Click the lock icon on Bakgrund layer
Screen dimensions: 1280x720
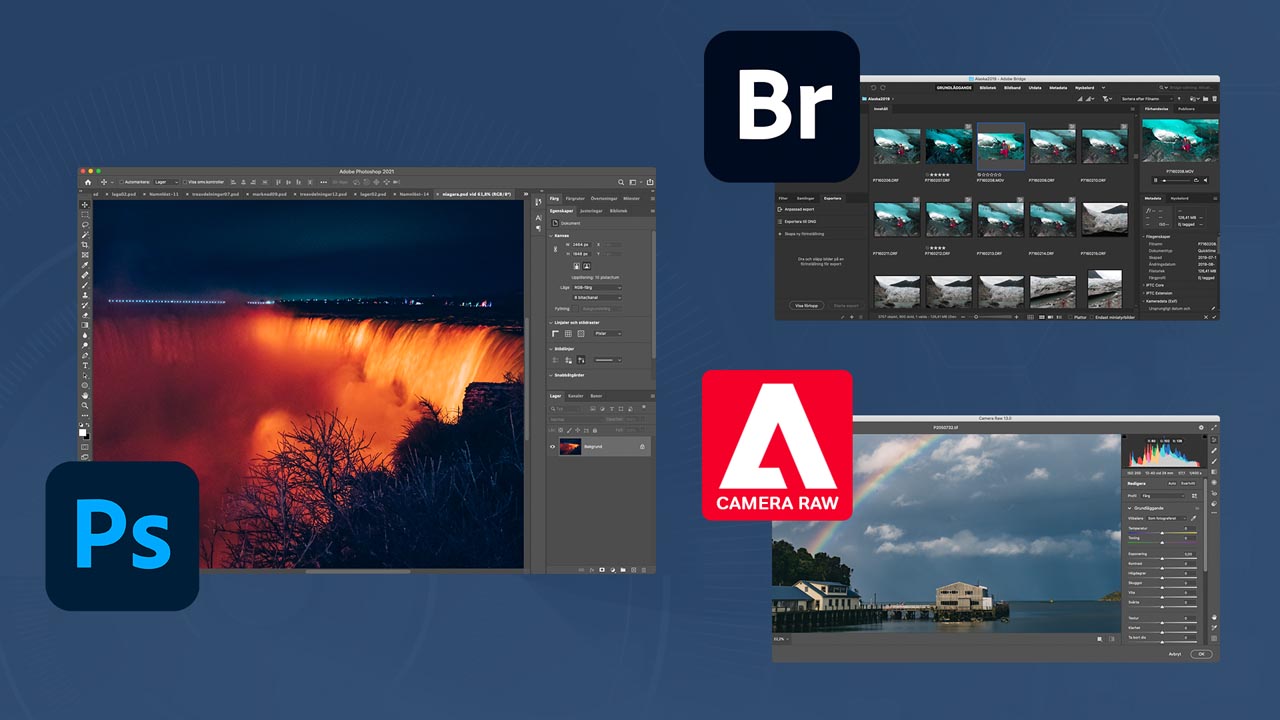[x=642, y=446]
